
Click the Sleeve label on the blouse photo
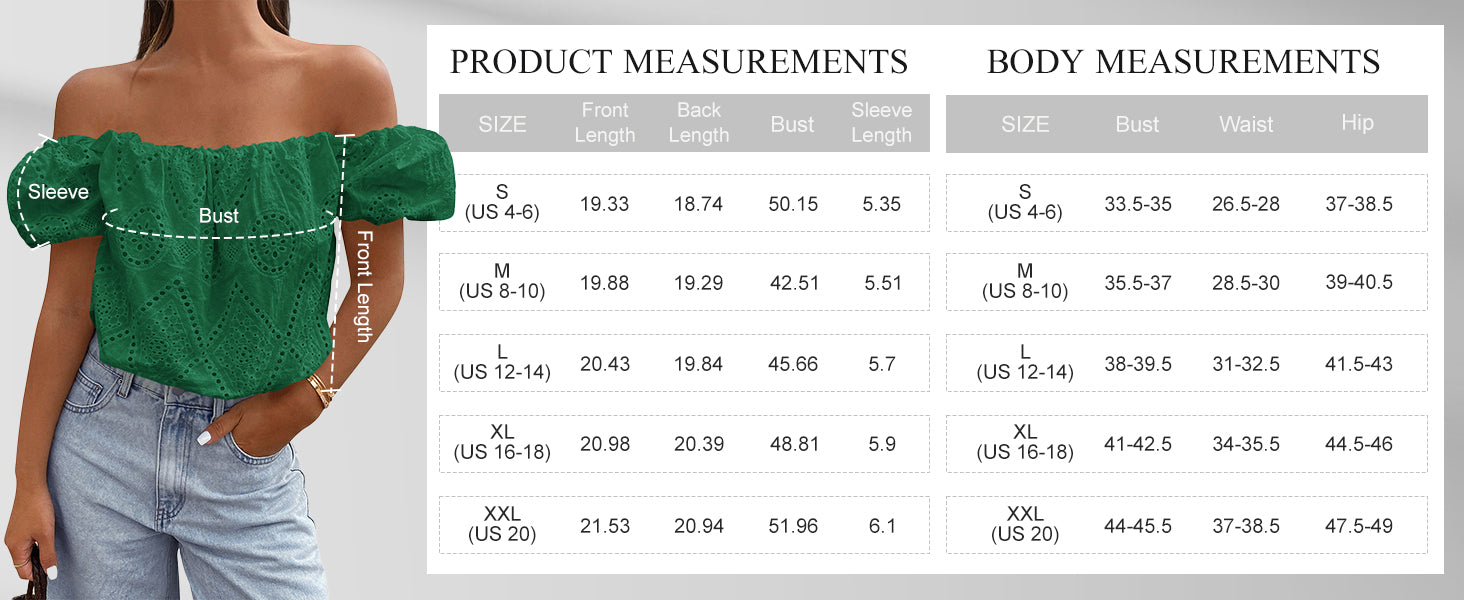tap(58, 192)
